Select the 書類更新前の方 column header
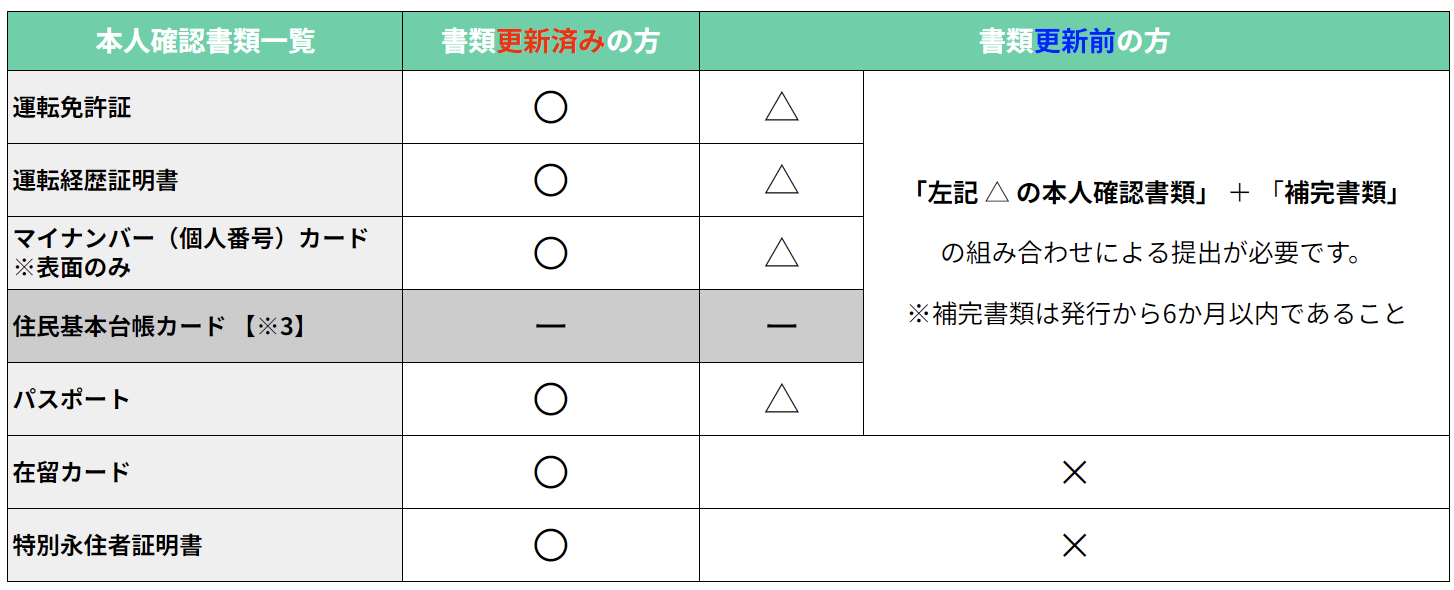The height and width of the screenshot is (590, 1454). (x=1075, y=41)
